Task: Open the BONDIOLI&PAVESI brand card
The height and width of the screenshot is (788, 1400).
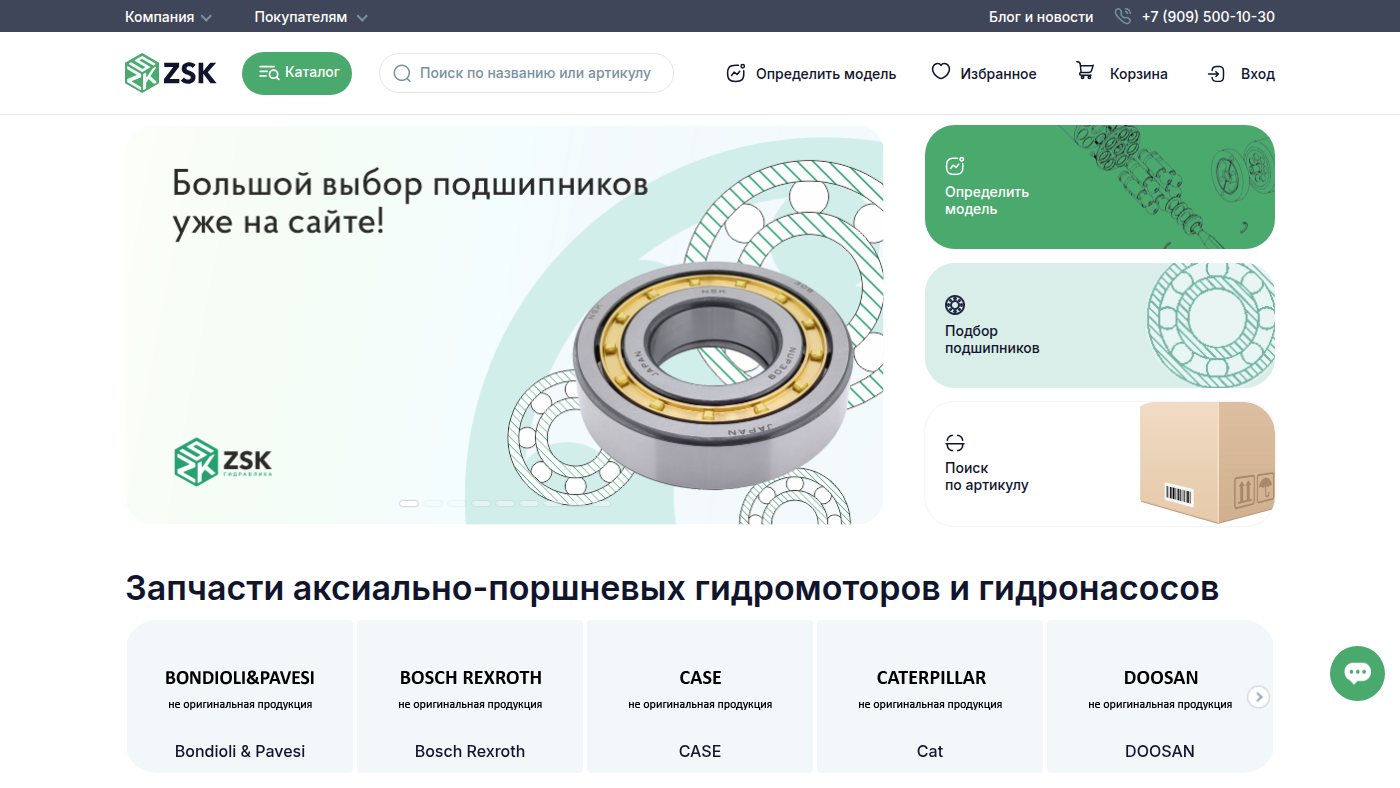Action: pyautogui.click(x=240, y=696)
